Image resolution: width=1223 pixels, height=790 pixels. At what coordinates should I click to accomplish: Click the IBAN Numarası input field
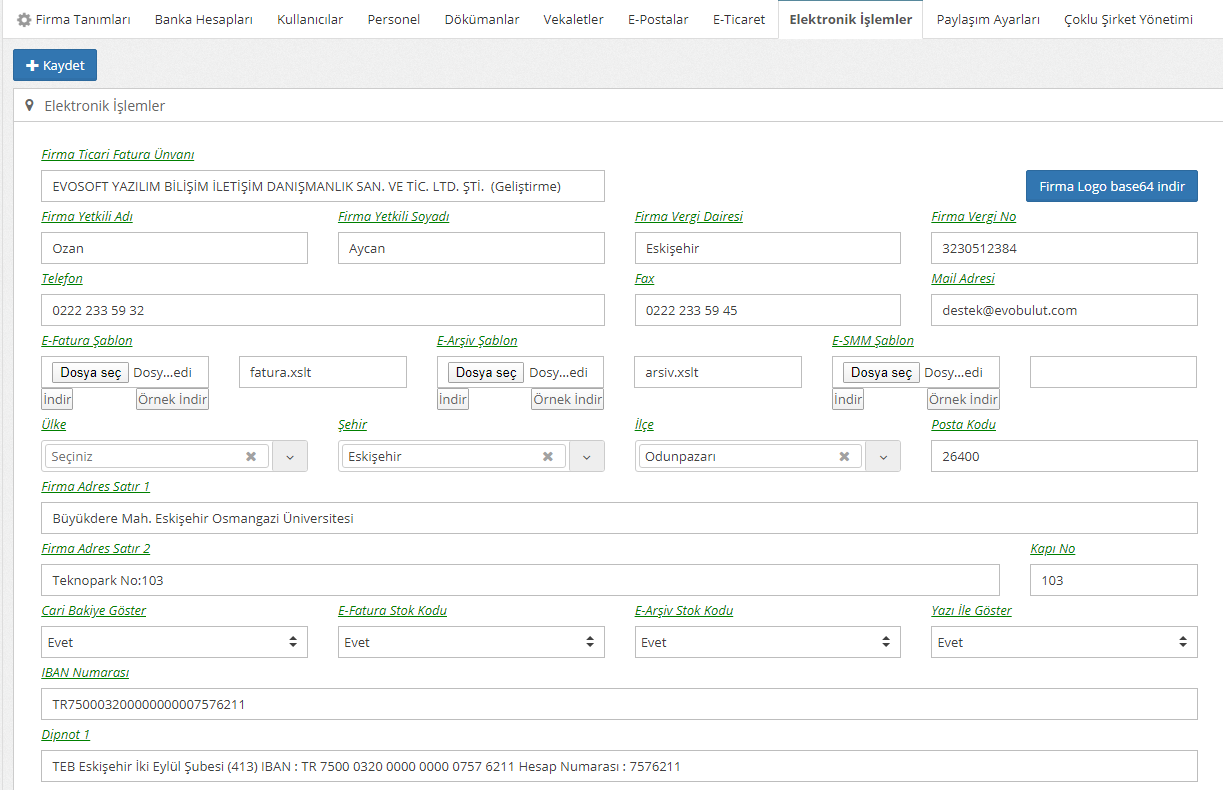click(x=619, y=704)
